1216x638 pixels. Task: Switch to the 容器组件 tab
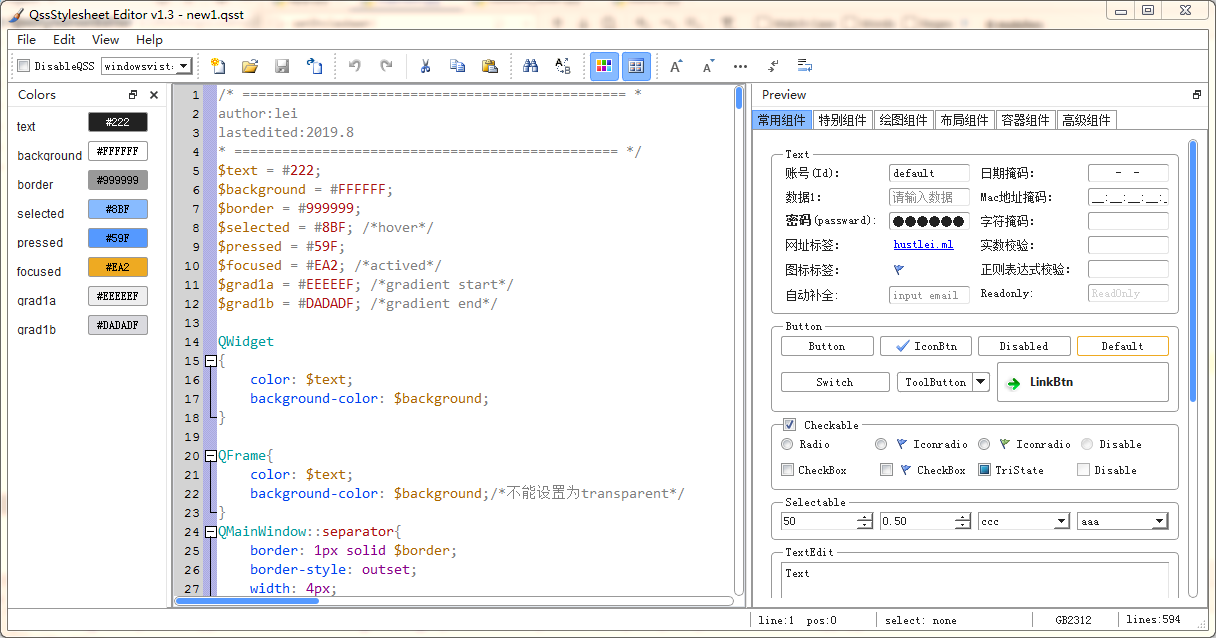(1025, 120)
